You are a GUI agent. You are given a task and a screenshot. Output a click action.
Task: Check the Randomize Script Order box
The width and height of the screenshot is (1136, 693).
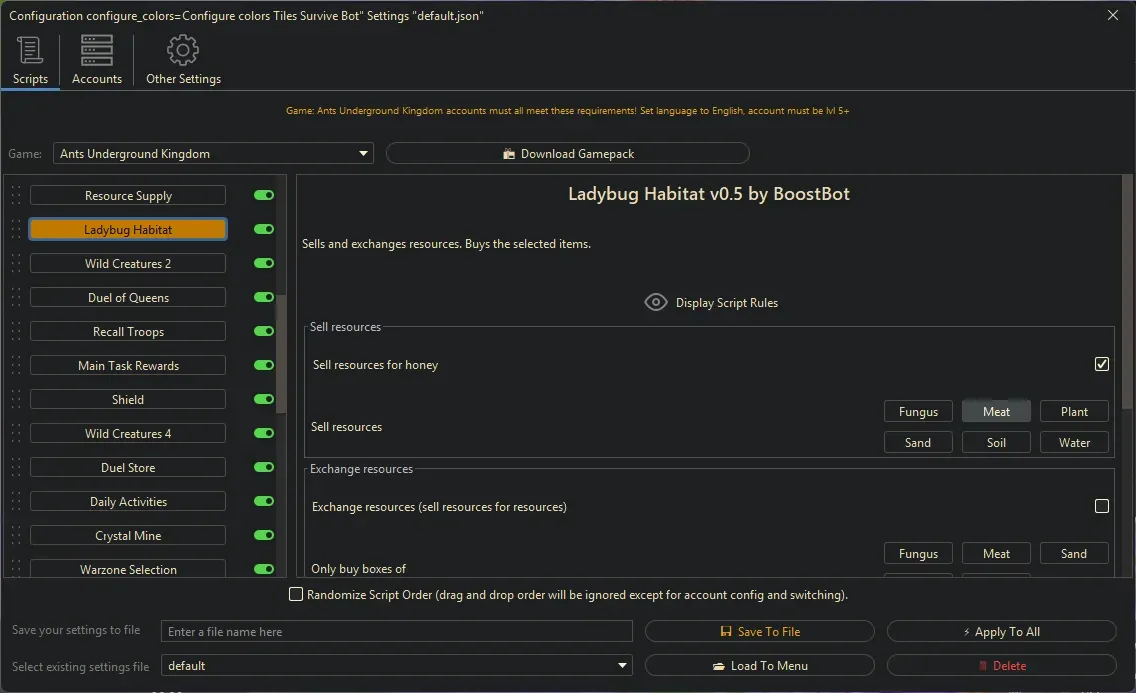coord(296,595)
